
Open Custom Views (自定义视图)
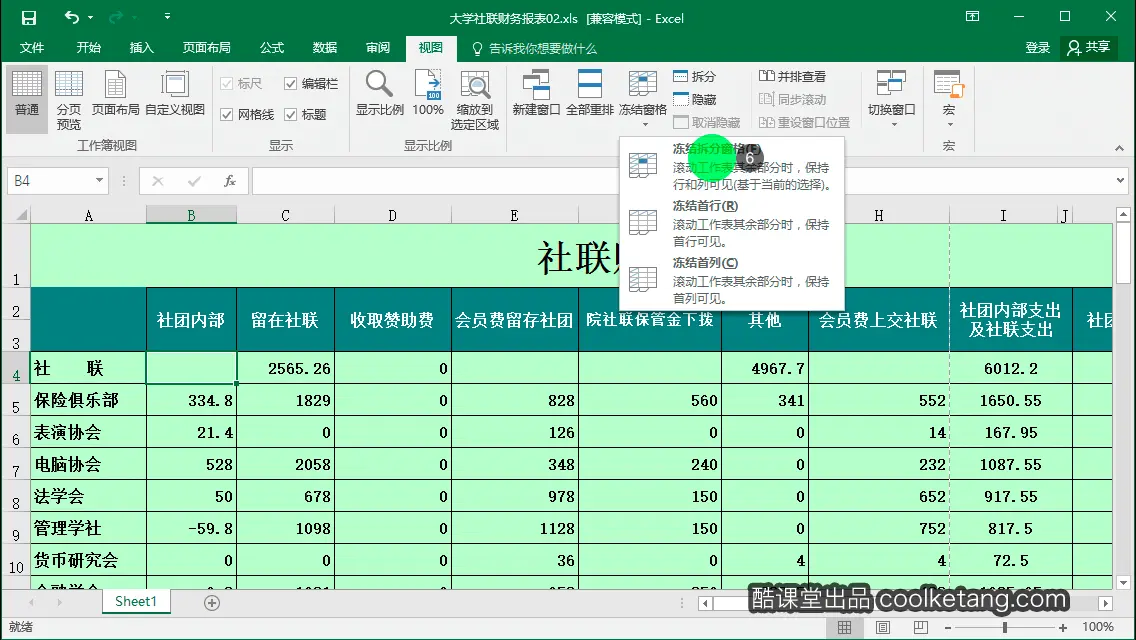pos(175,94)
